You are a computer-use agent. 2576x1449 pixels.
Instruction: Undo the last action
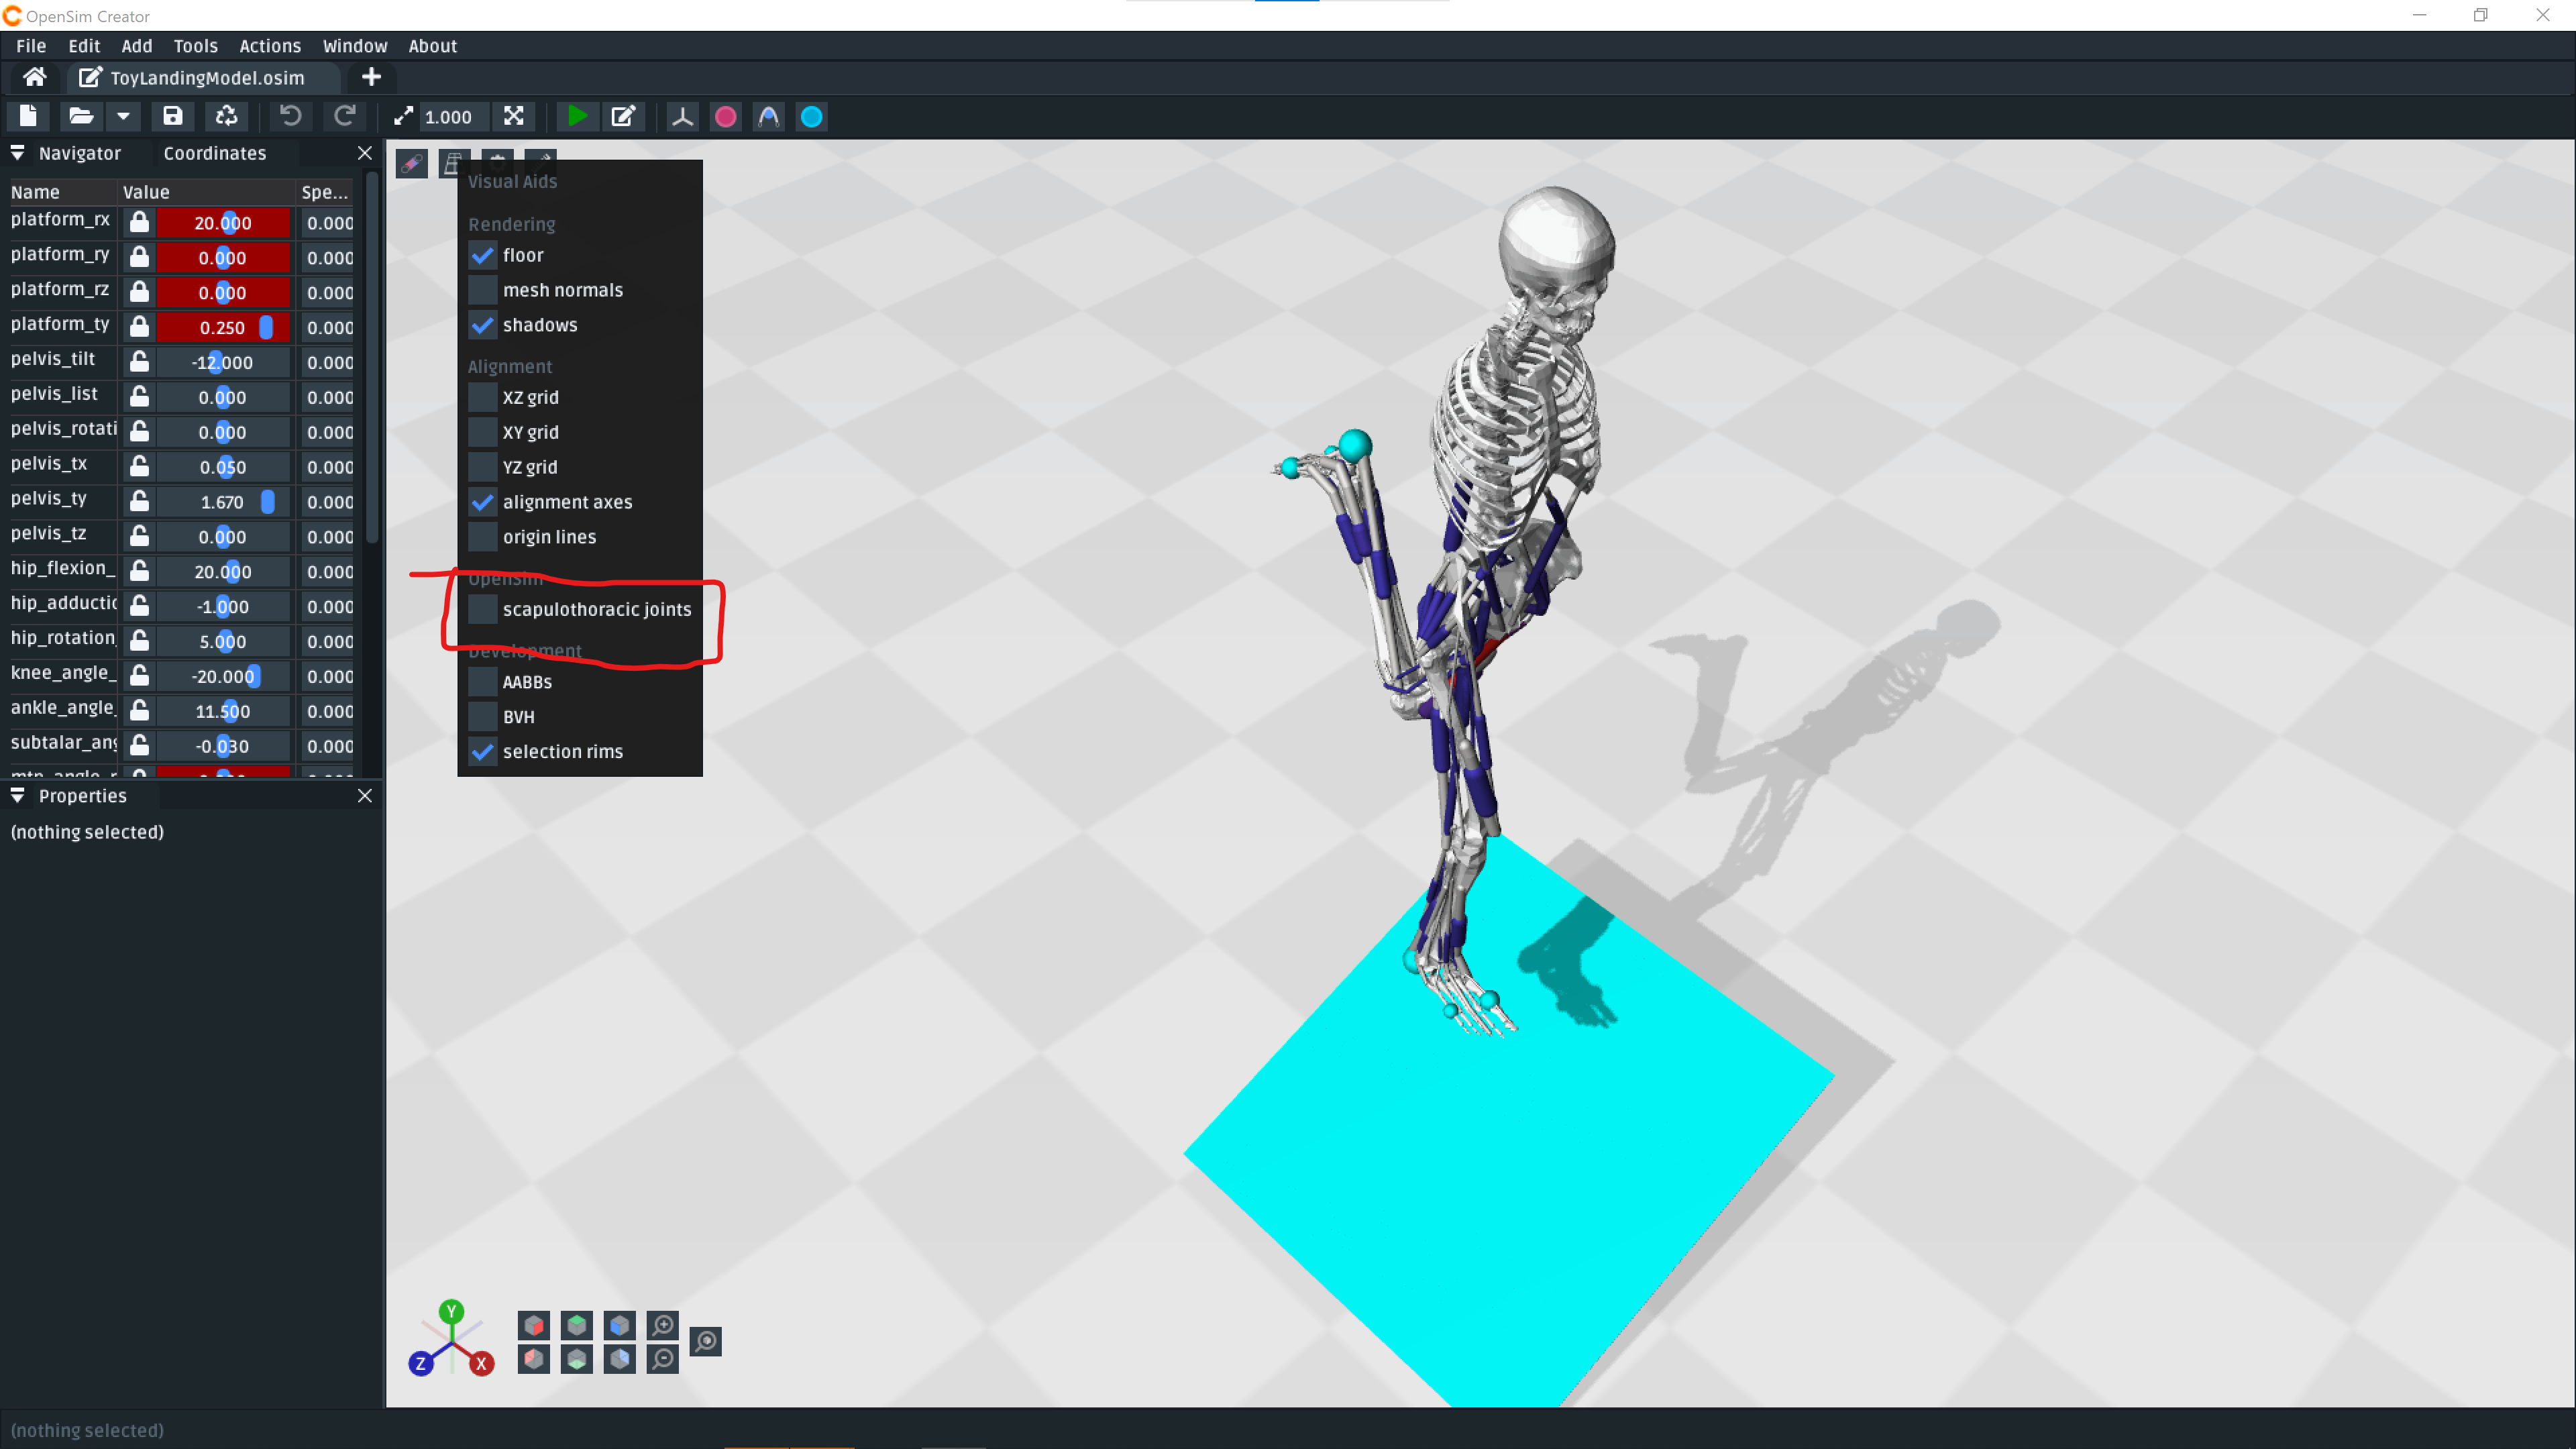pos(289,116)
